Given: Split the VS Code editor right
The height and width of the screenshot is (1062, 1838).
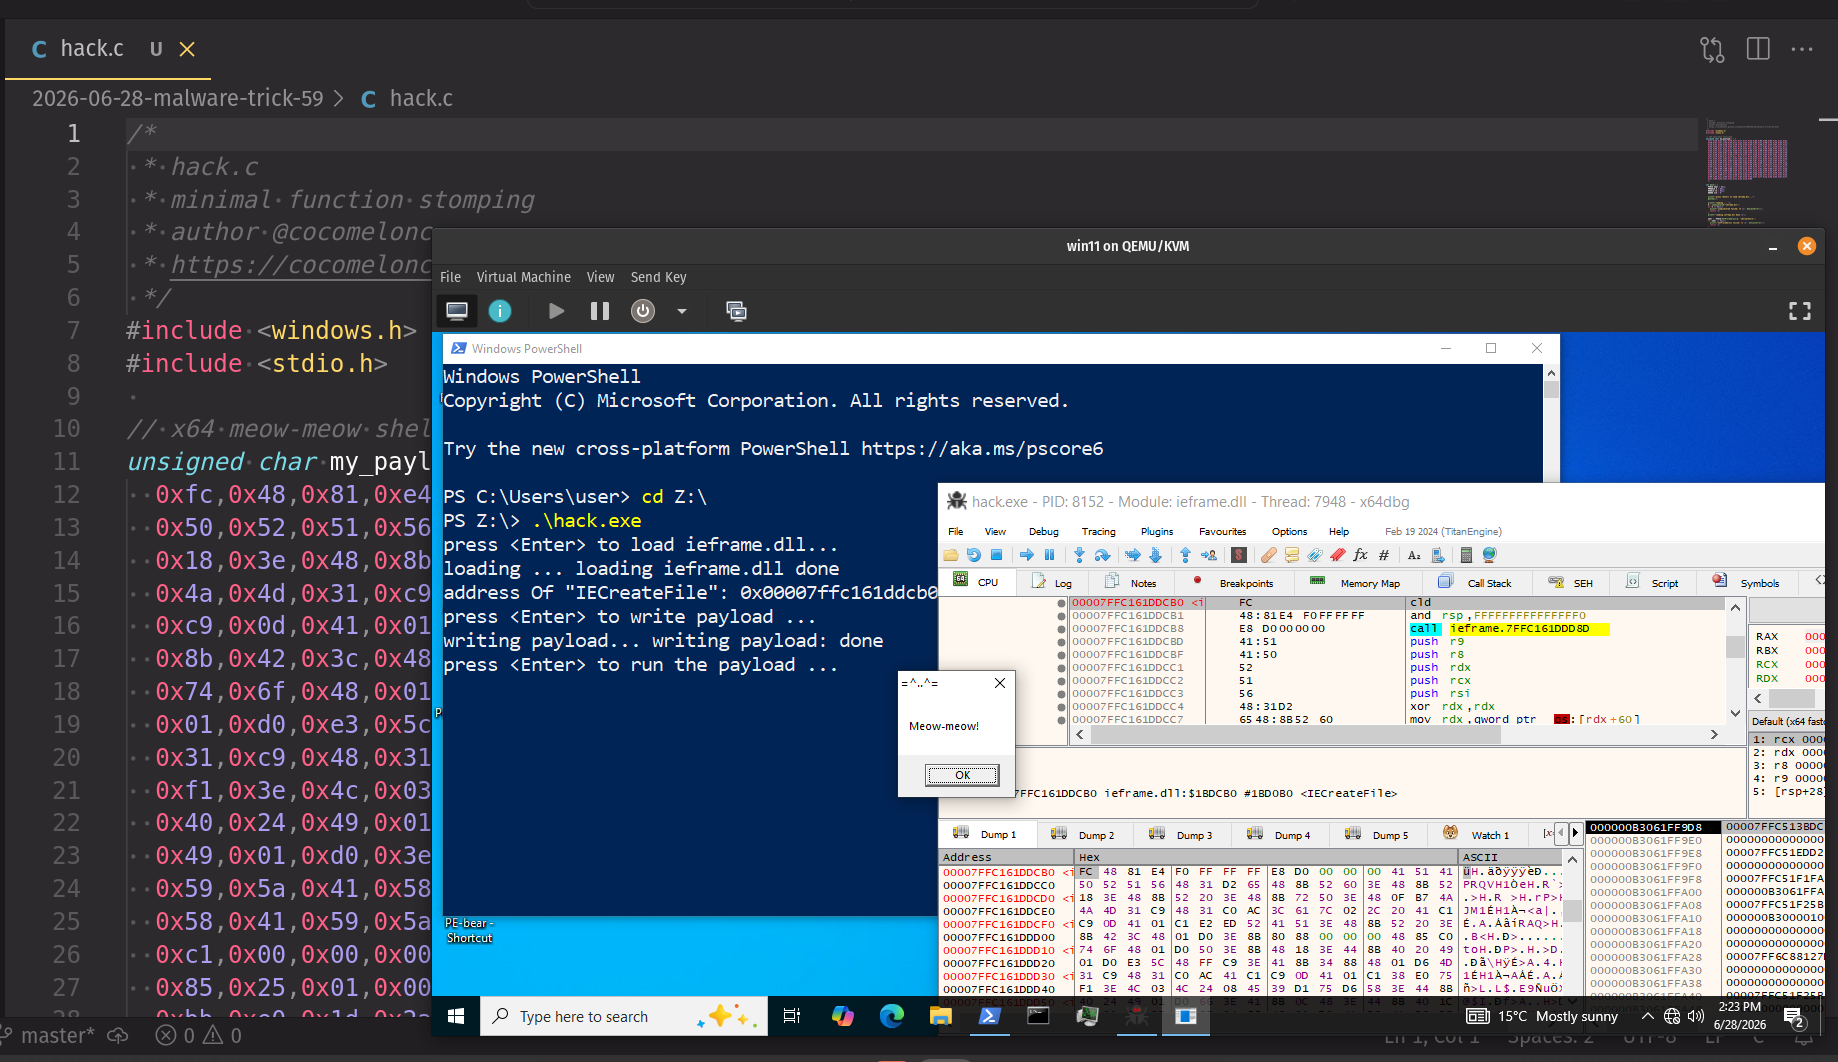Looking at the screenshot, I should (x=1758, y=49).
